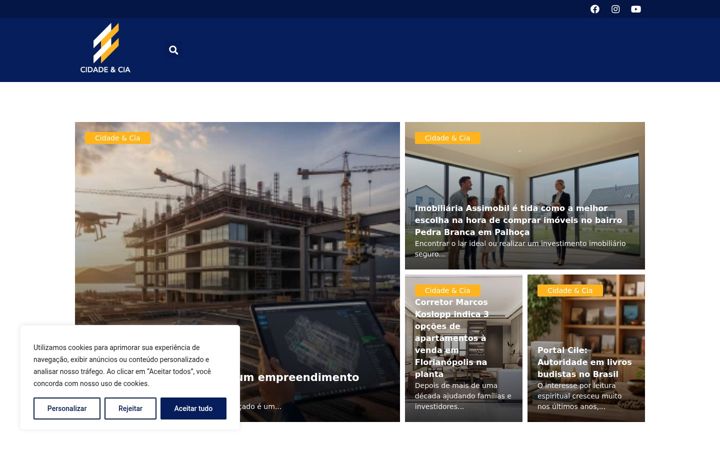This screenshot has height=450, width=720.
Task: Open the empreendimento construction article title
Action: click(299, 377)
